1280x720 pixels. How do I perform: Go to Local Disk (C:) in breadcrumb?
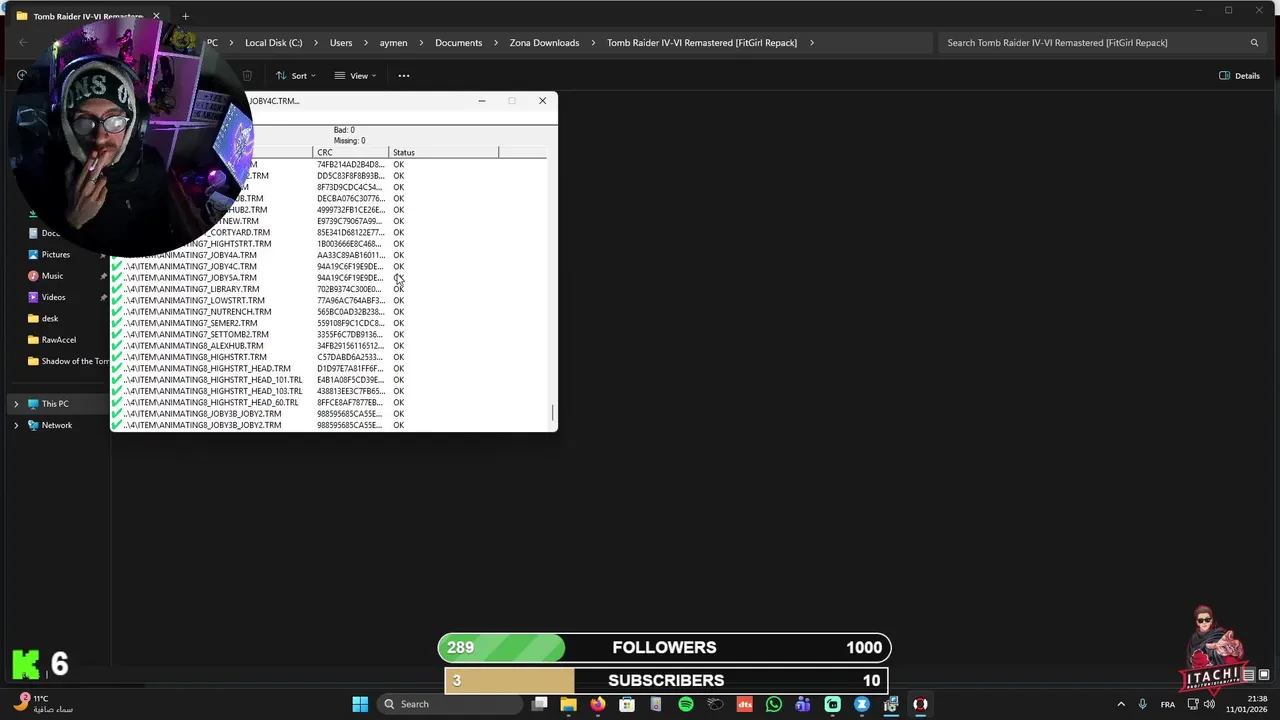click(x=273, y=43)
